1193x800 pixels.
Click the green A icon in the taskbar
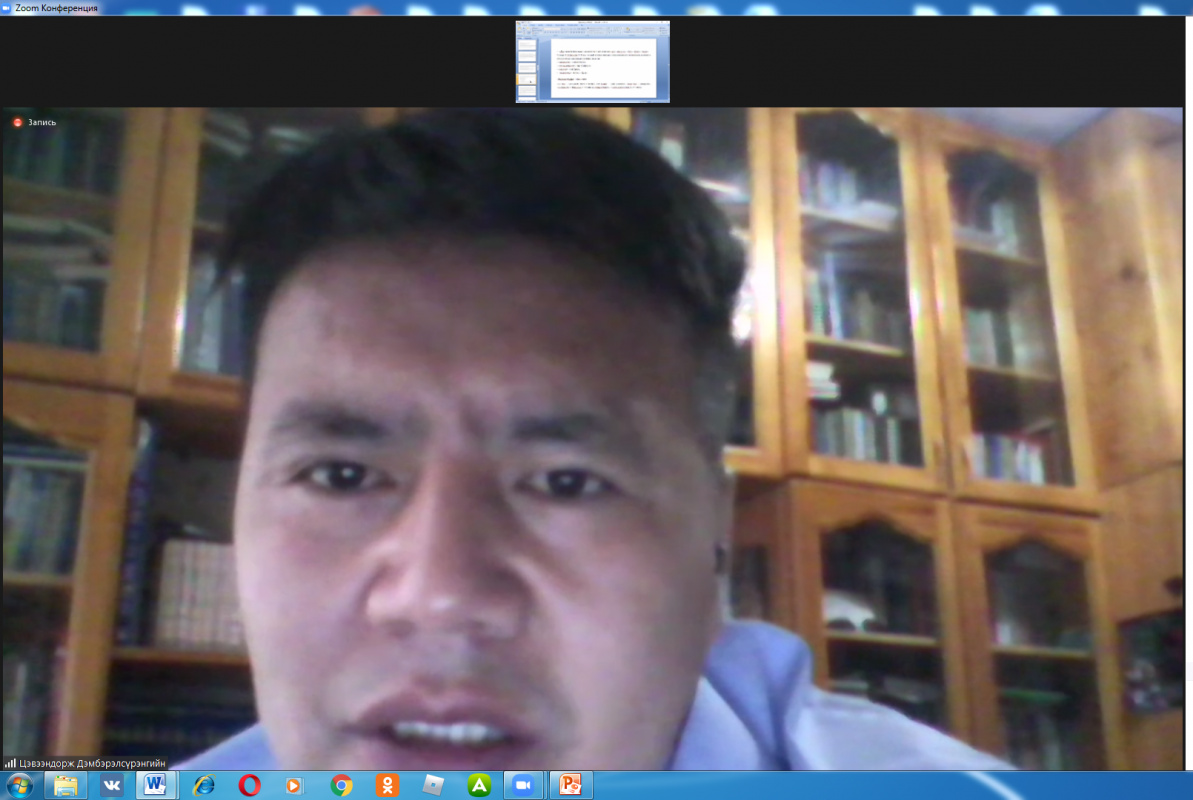[x=479, y=786]
